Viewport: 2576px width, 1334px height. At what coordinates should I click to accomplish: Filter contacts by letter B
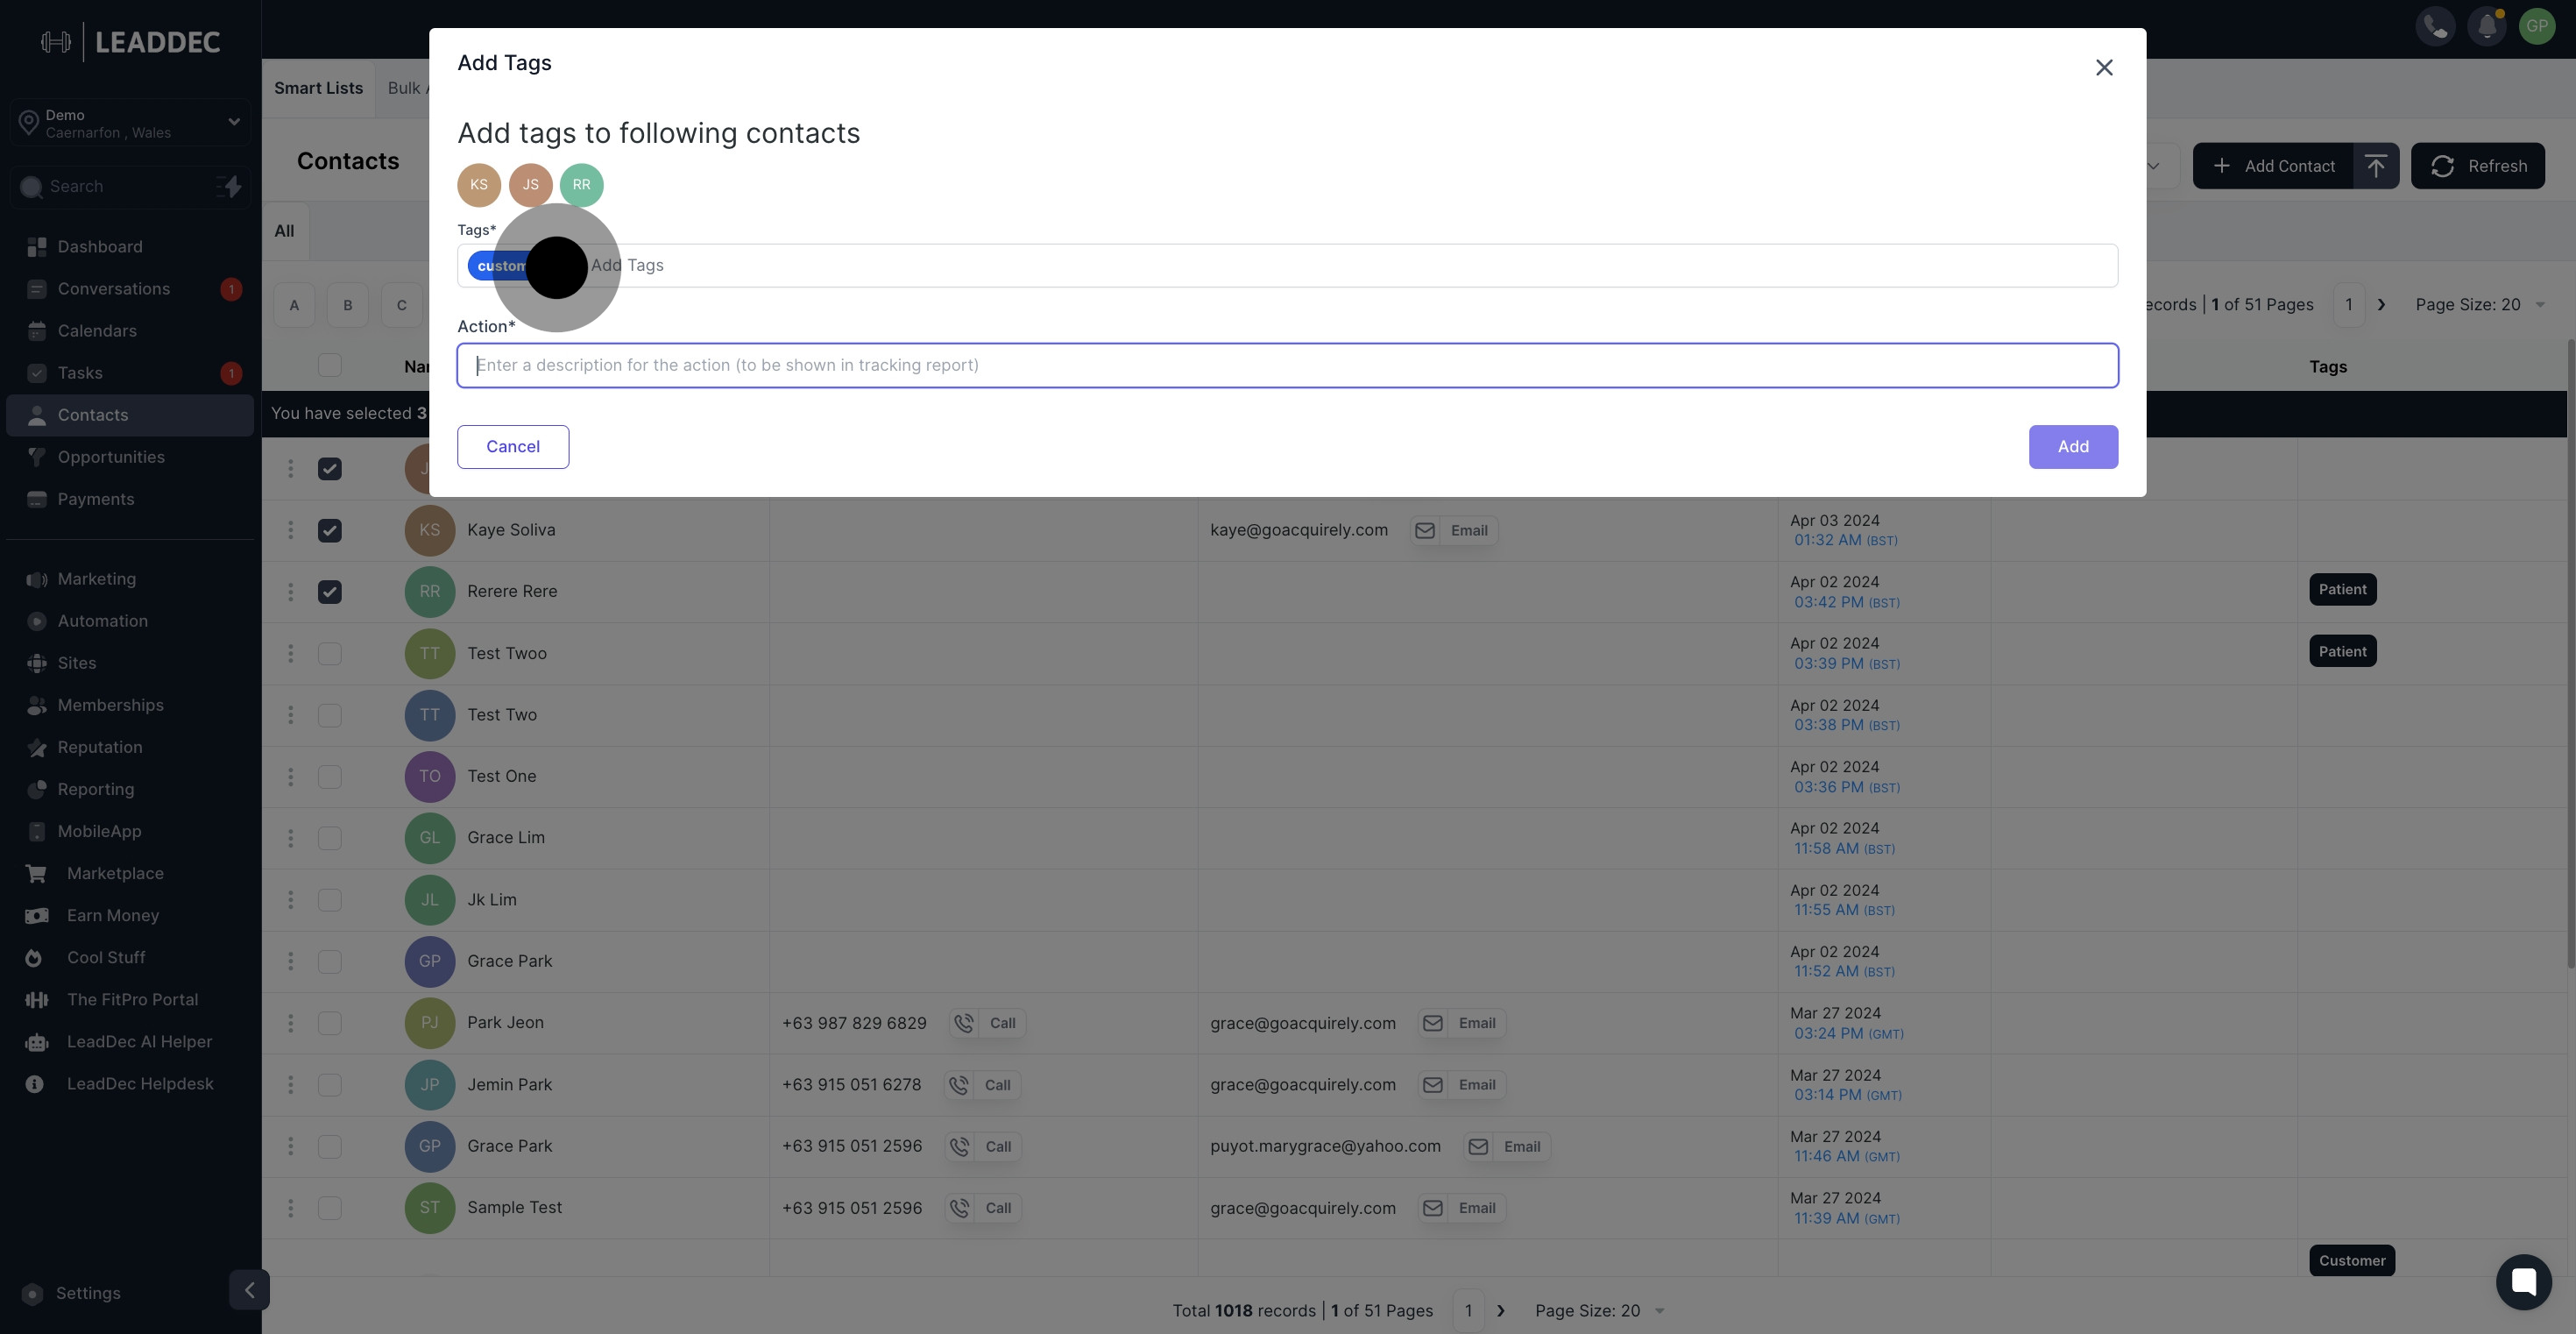tap(348, 305)
